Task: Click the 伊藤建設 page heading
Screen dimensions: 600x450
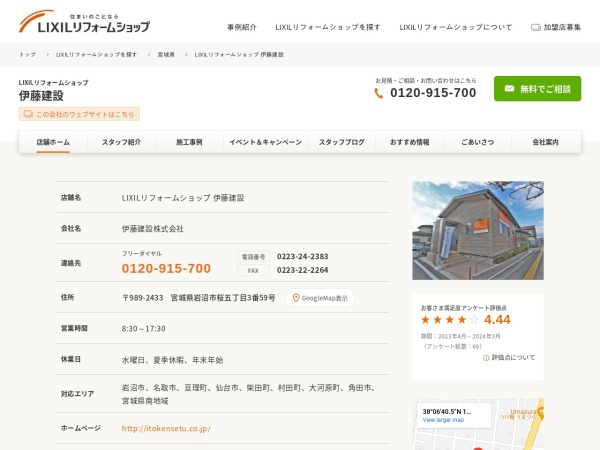Action: (x=41, y=96)
